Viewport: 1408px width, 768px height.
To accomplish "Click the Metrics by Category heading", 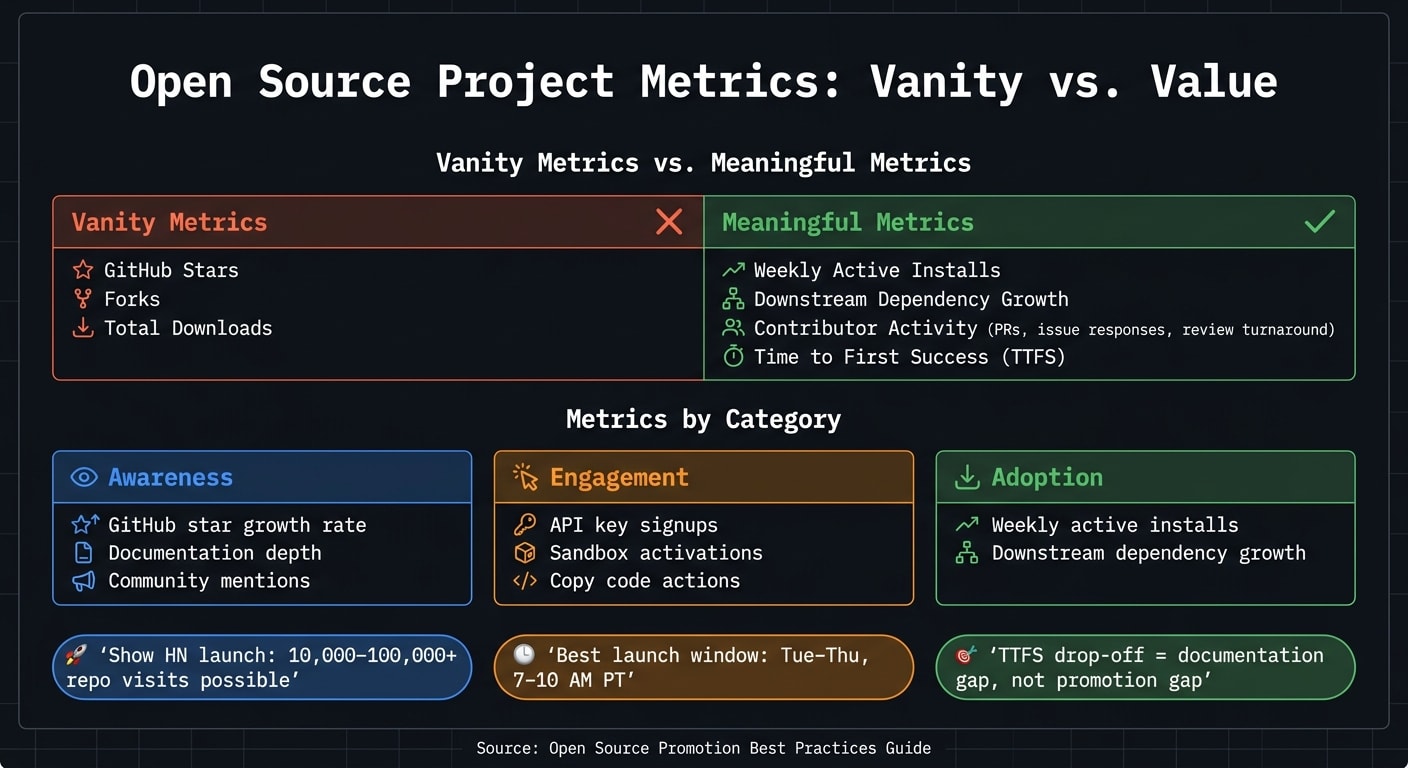I will [704, 418].
